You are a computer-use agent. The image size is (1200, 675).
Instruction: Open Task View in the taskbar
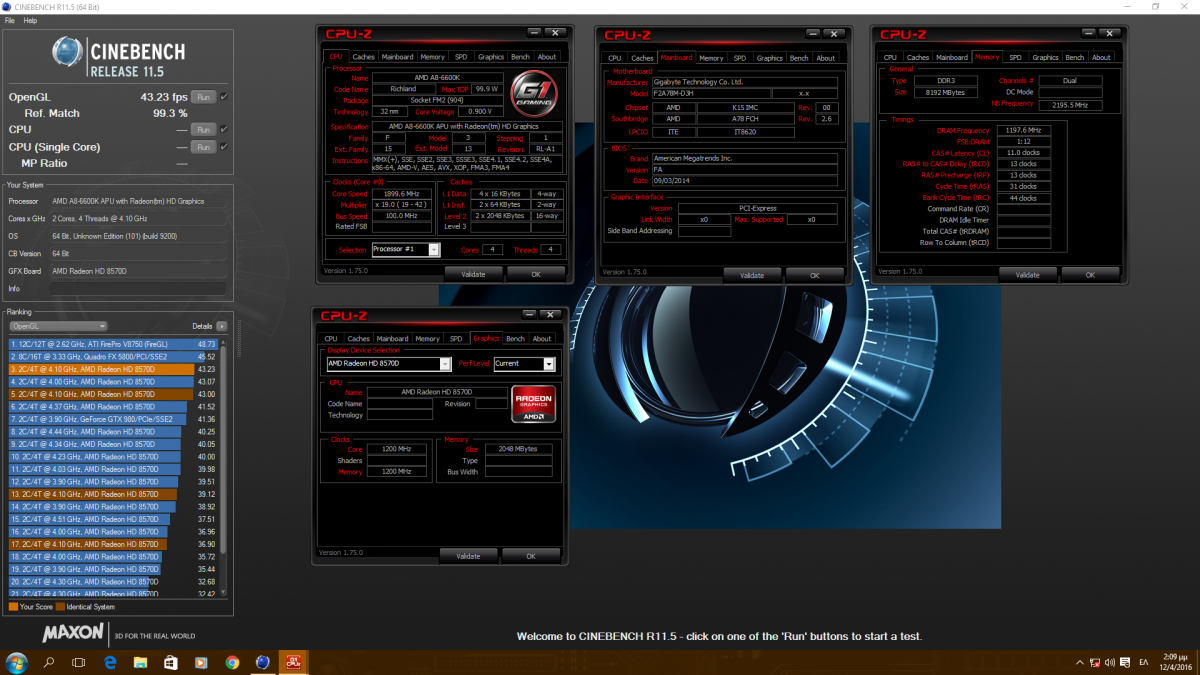click(x=79, y=662)
